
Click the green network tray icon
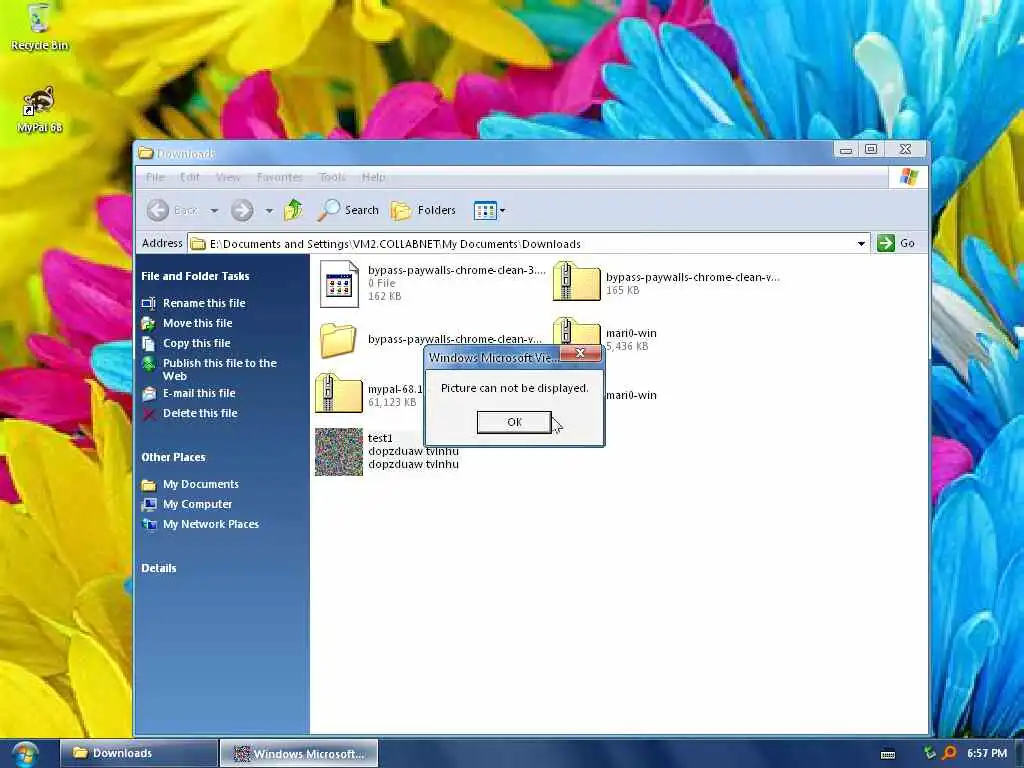pyautogui.click(x=930, y=752)
